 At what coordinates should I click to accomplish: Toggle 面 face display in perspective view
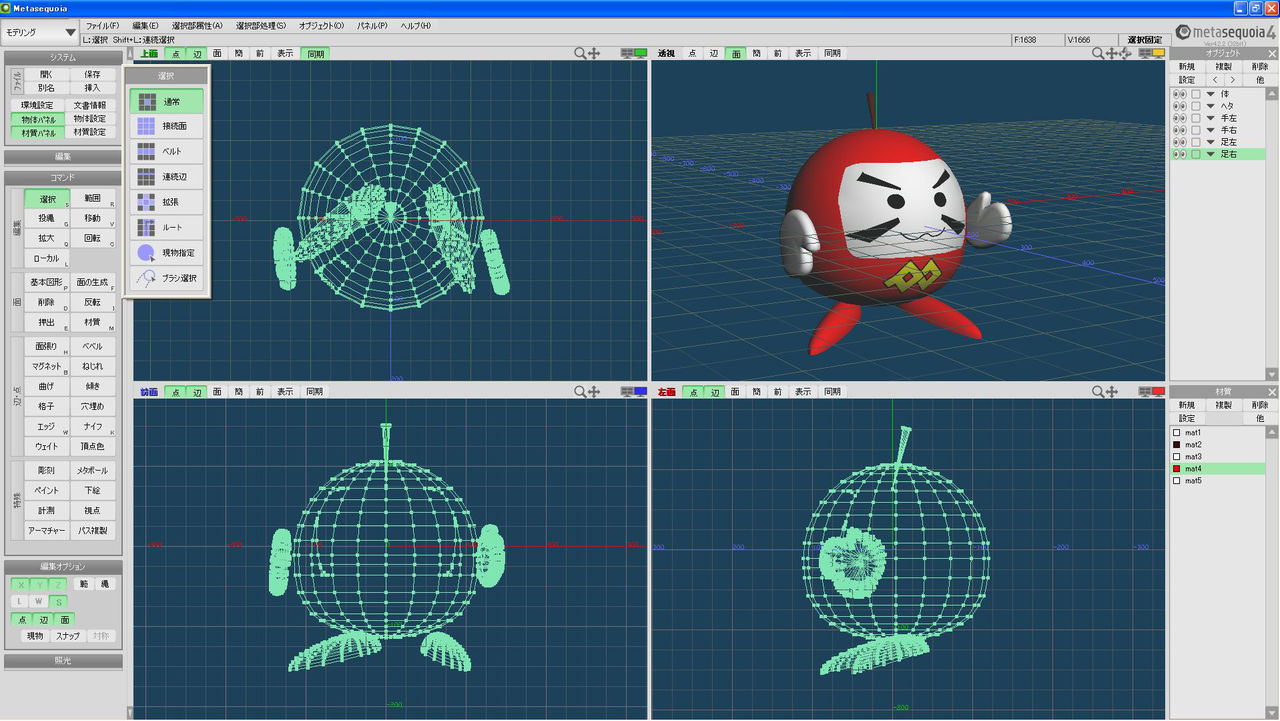[x=735, y=54]
